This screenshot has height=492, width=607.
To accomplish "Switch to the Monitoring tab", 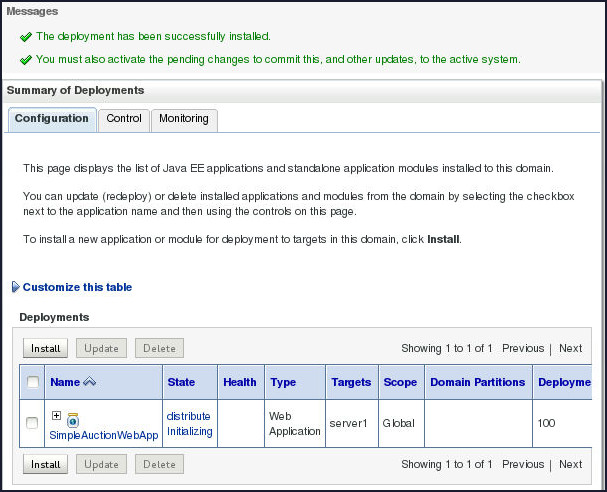I will 184,119.
